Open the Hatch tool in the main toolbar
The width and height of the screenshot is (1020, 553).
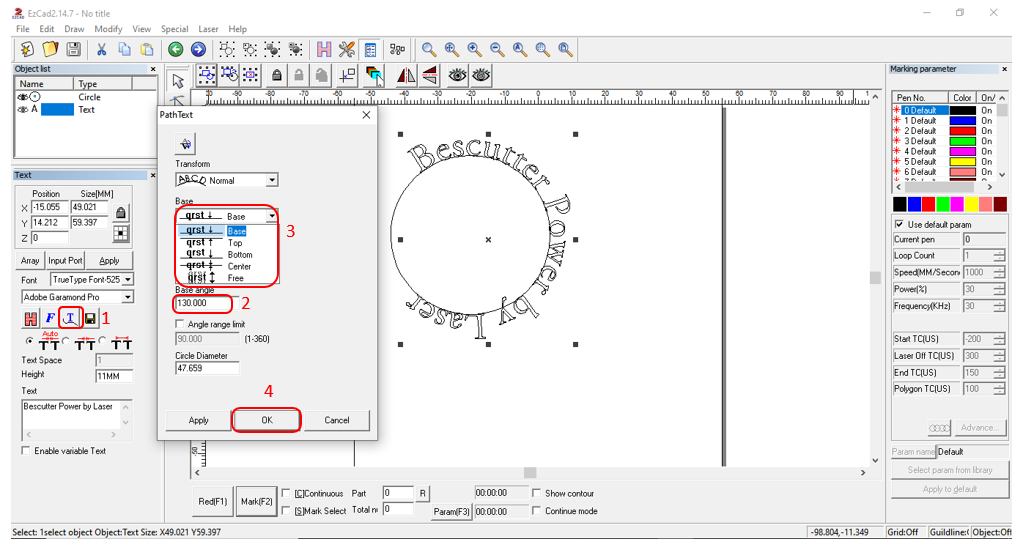tap(324, 49)
